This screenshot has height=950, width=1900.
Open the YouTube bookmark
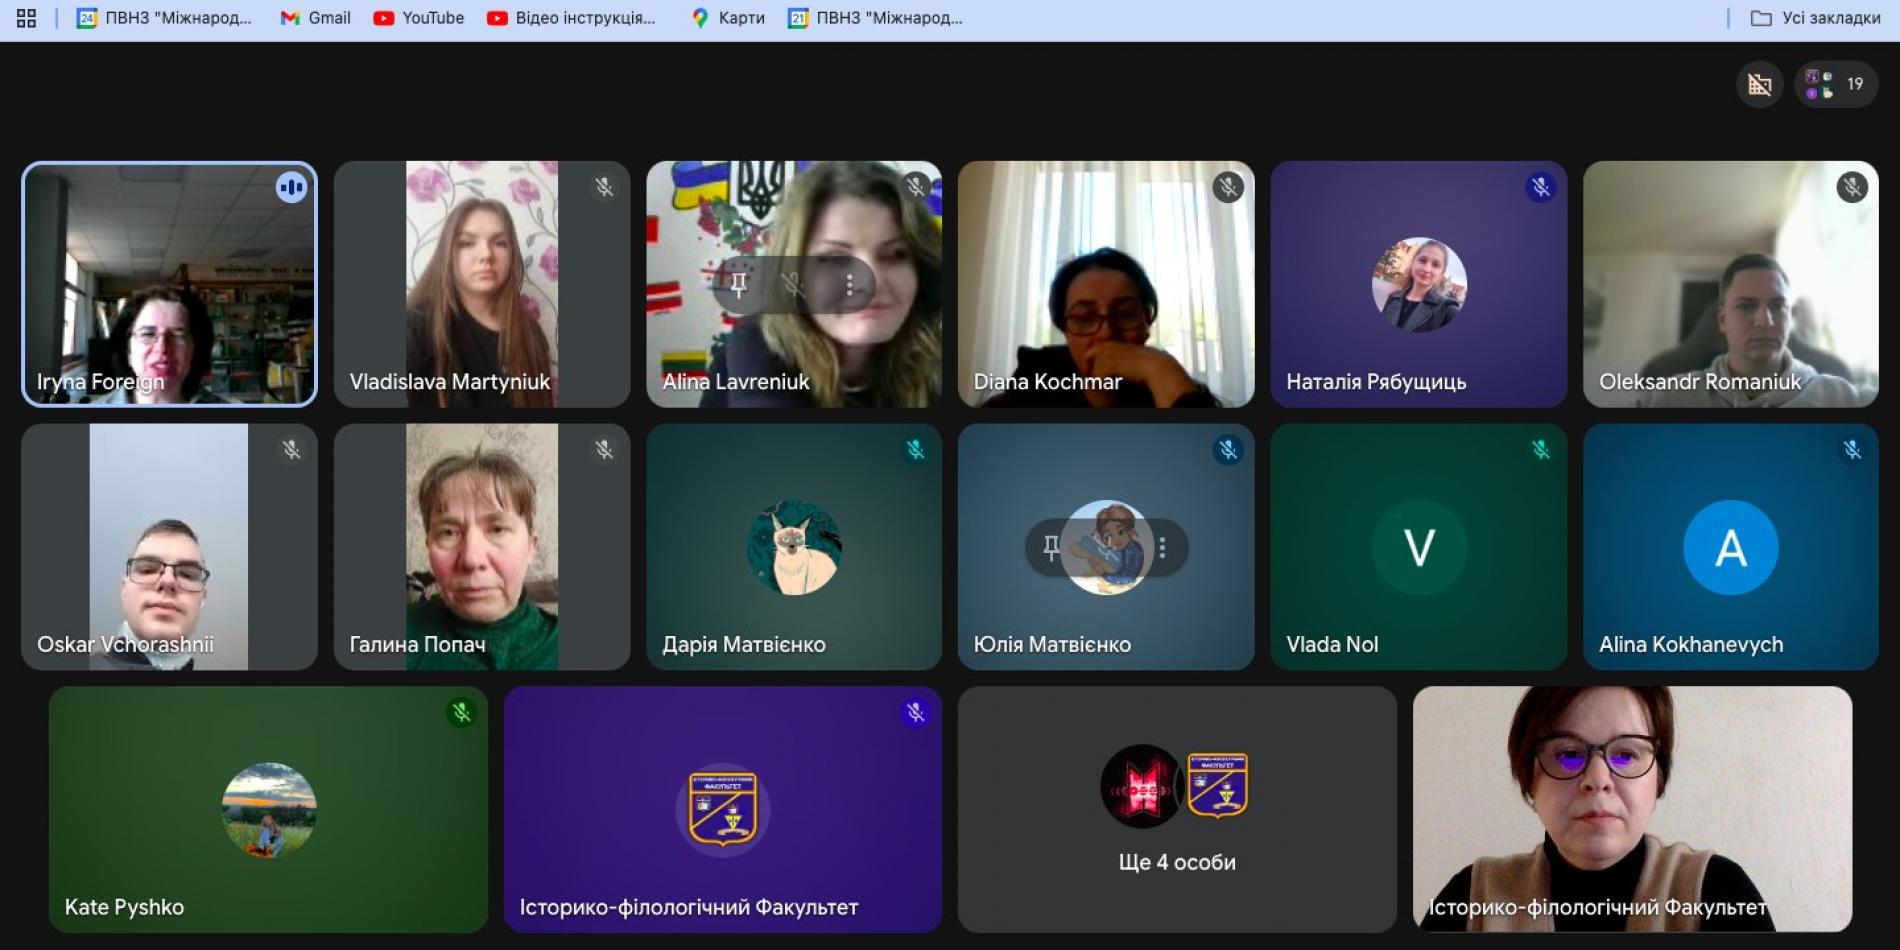(419, 18)
